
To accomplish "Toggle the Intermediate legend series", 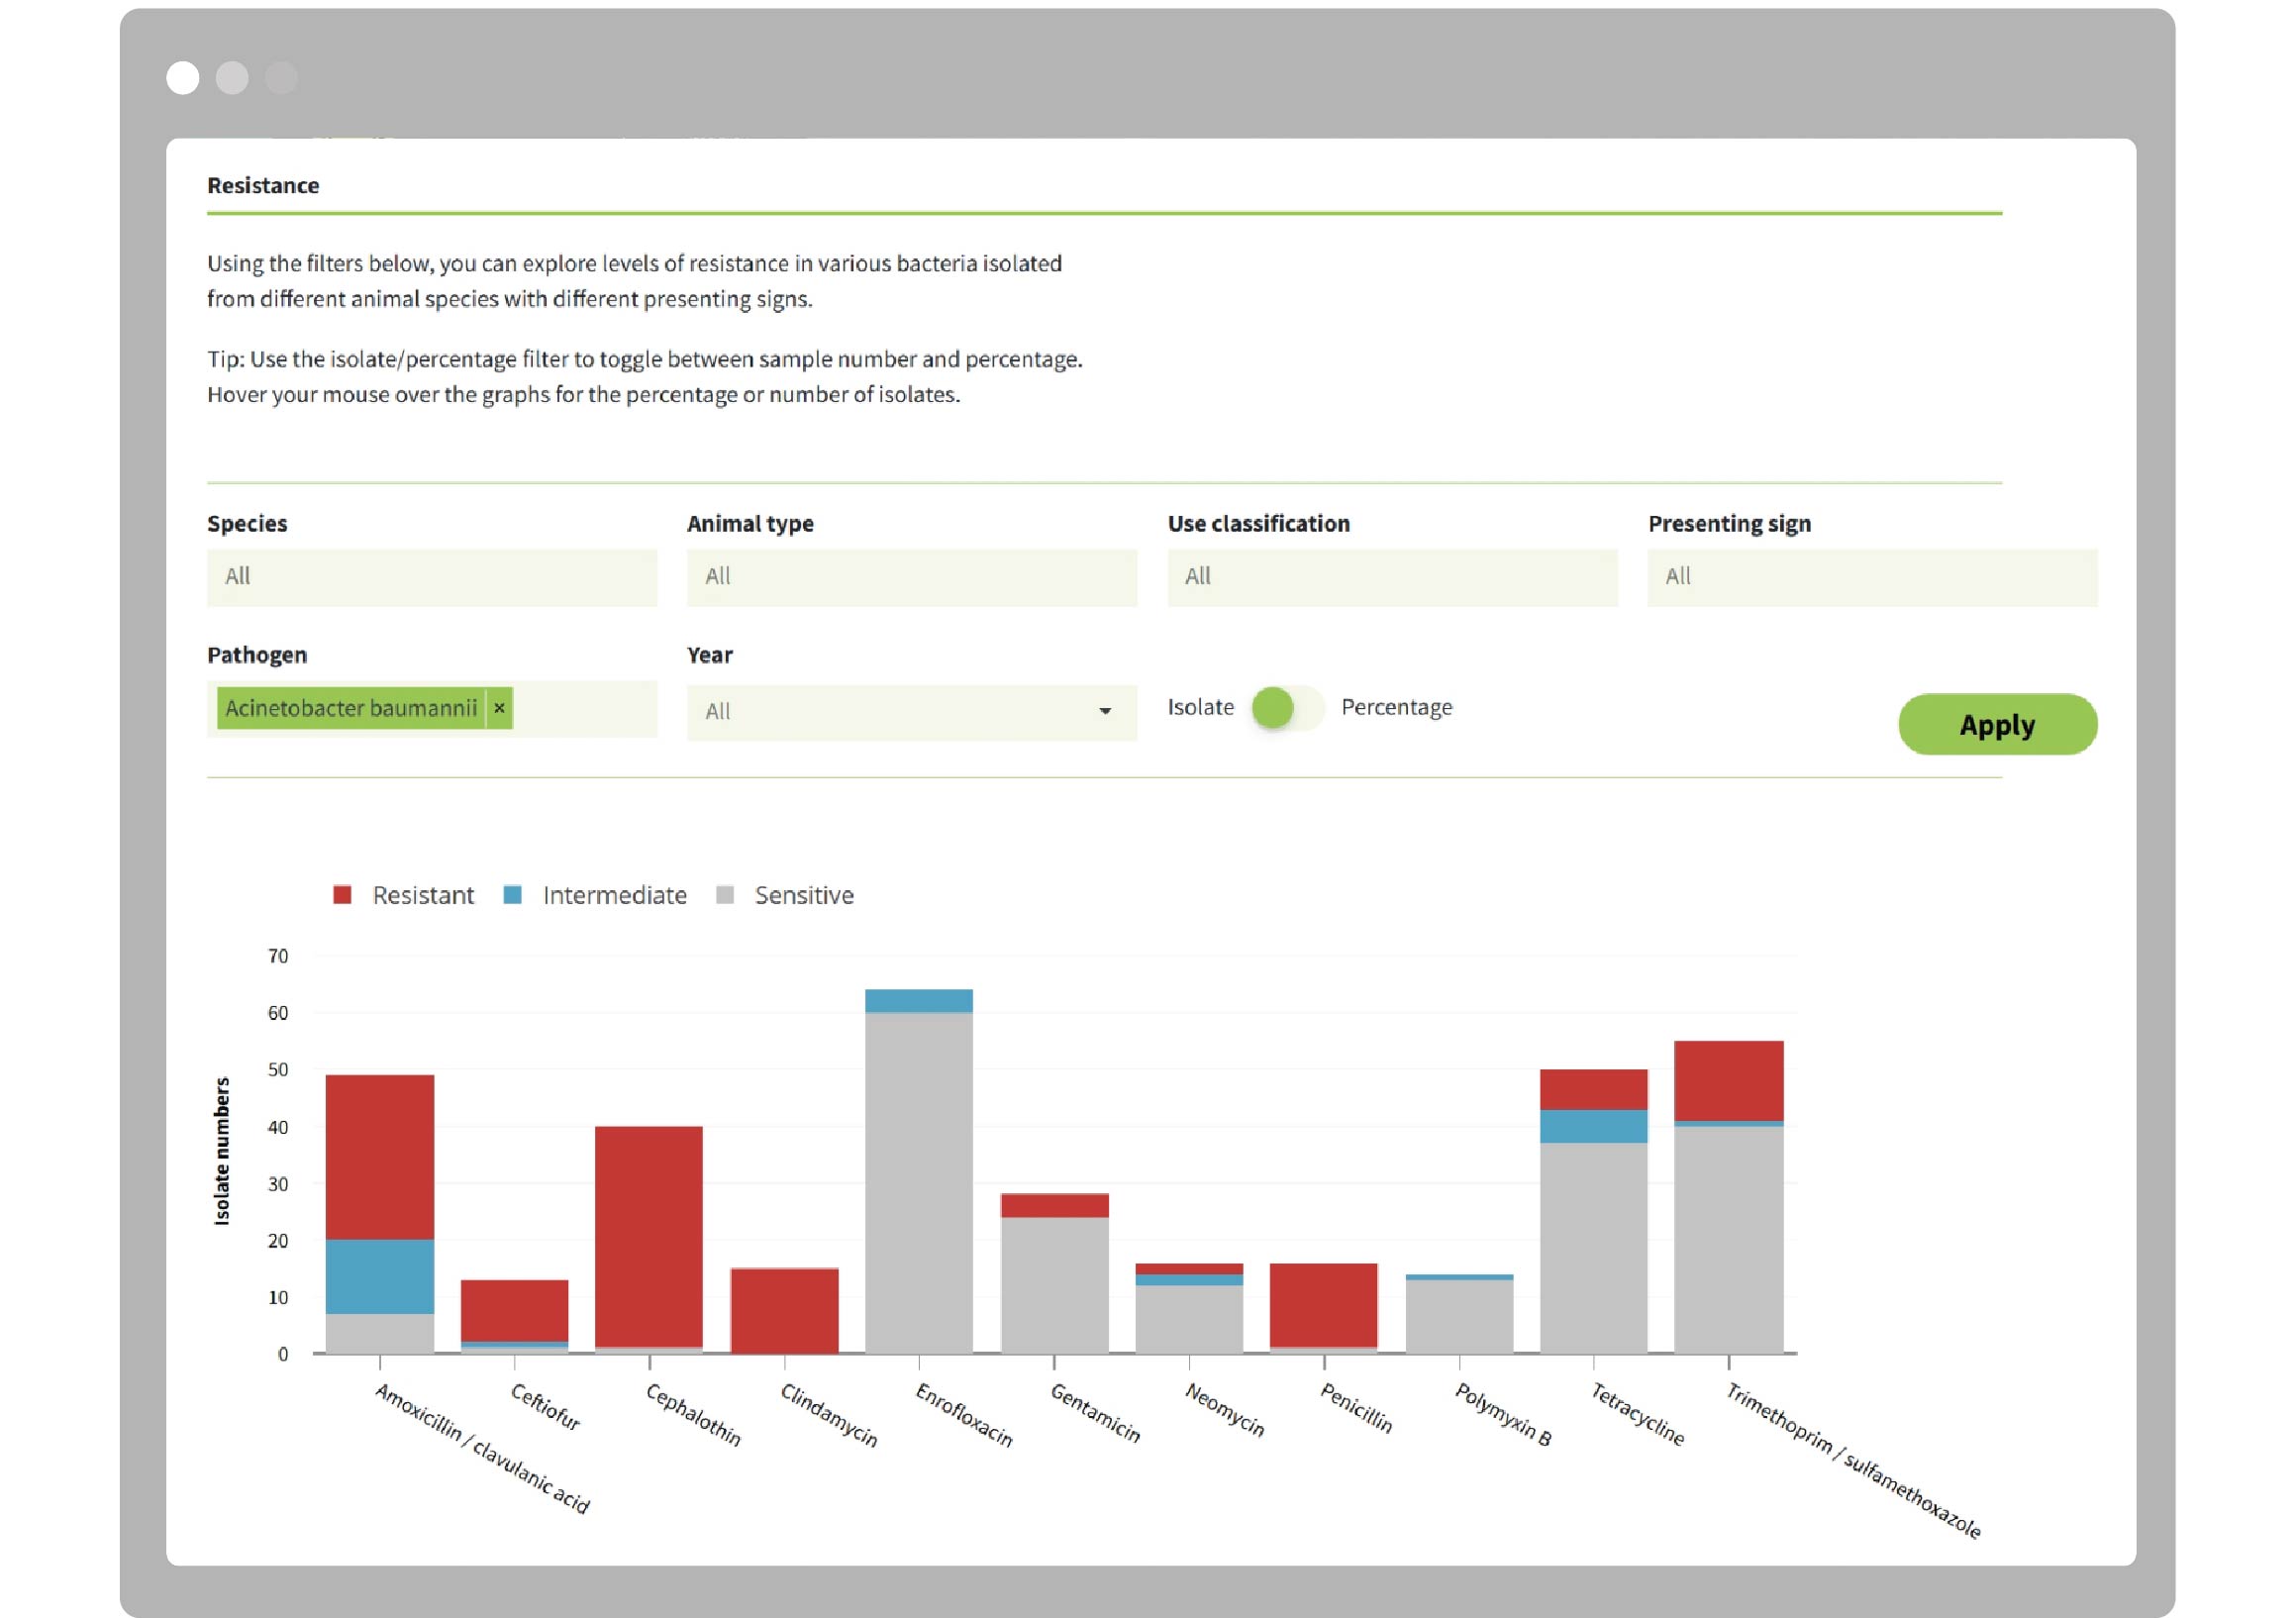I will [x=613, y=895].
